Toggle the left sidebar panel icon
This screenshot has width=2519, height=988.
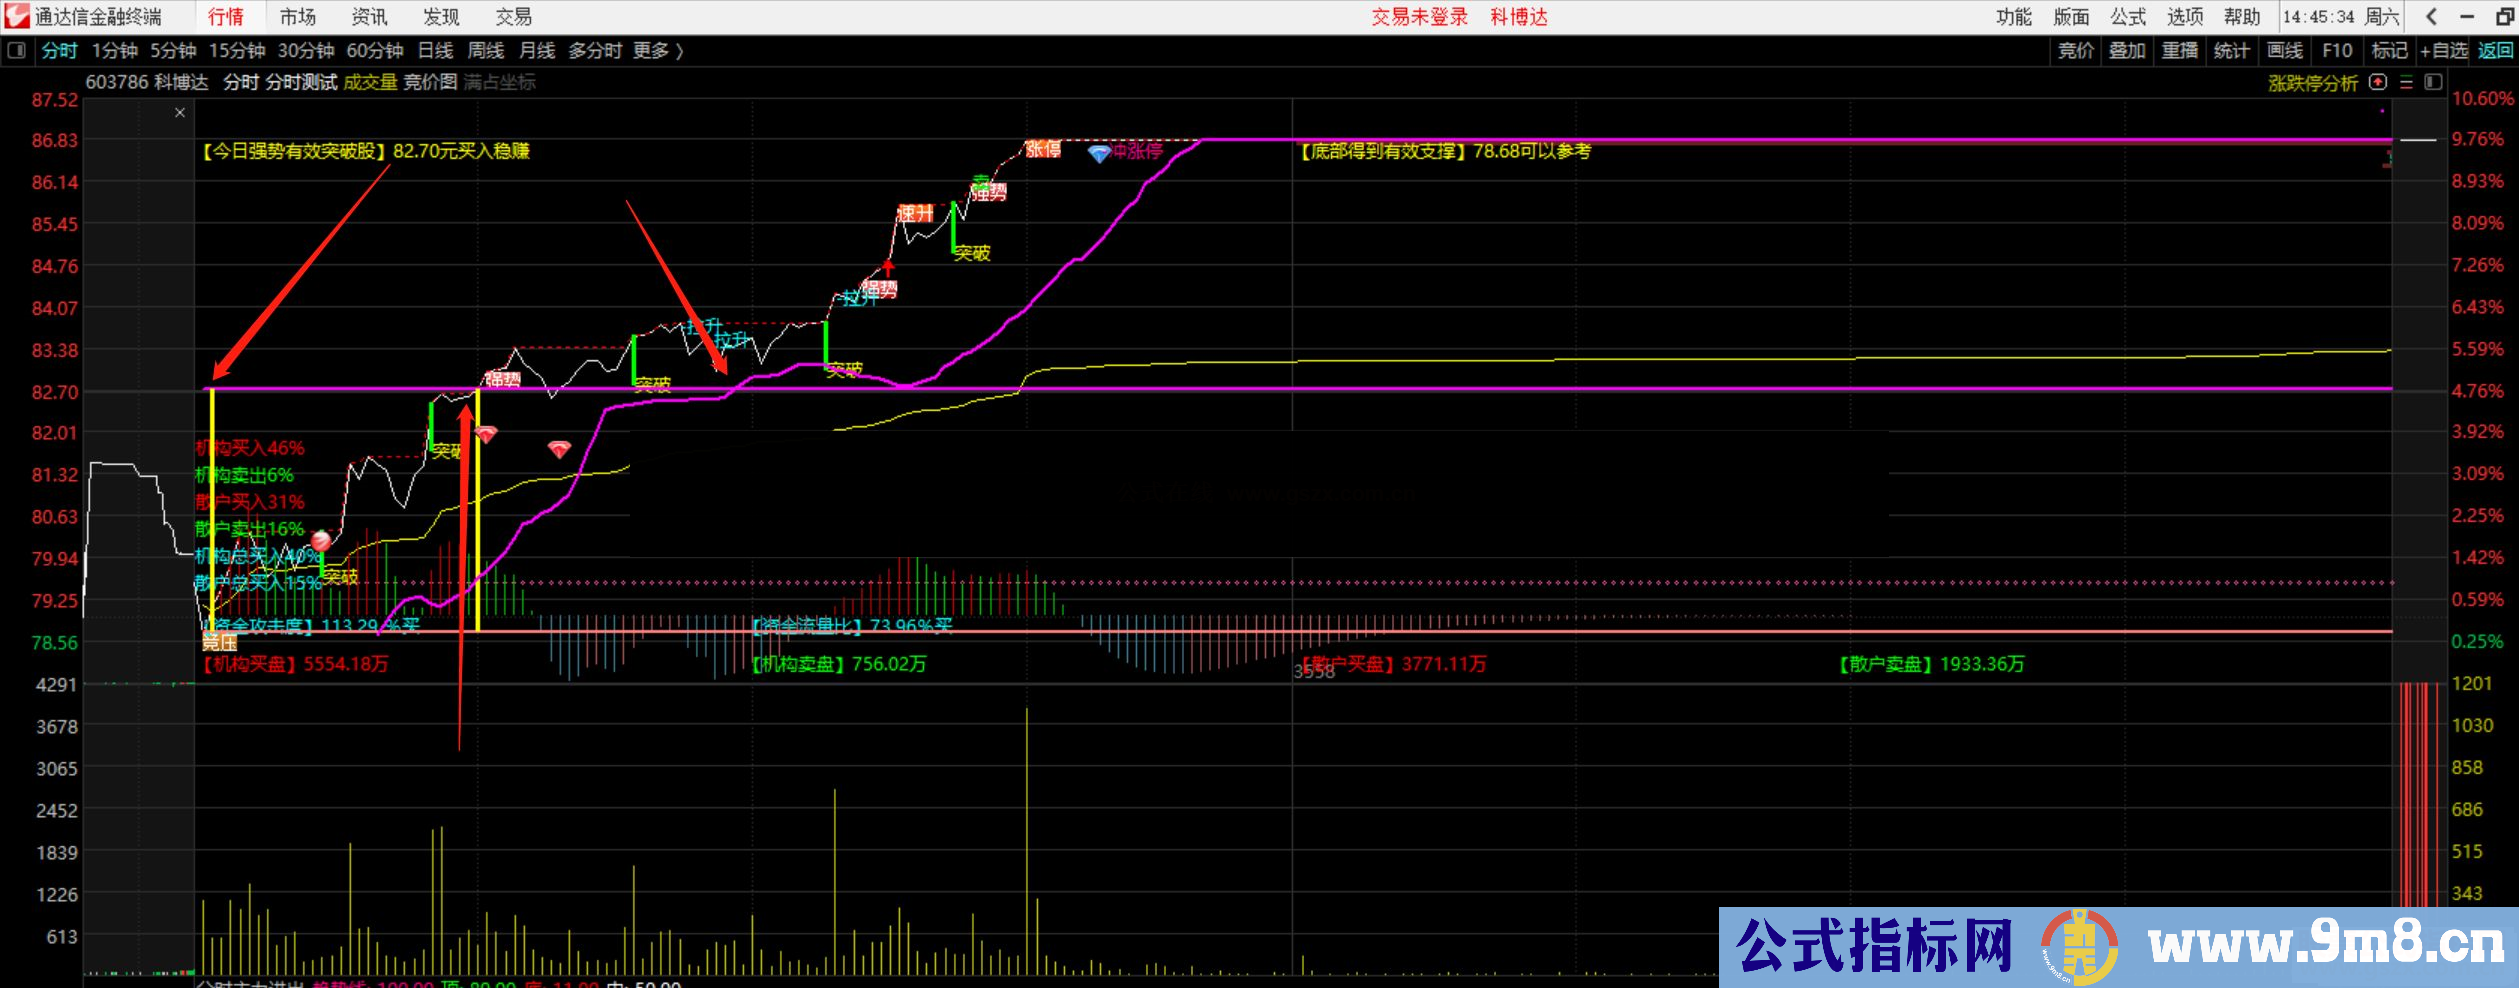pos(17,50)
